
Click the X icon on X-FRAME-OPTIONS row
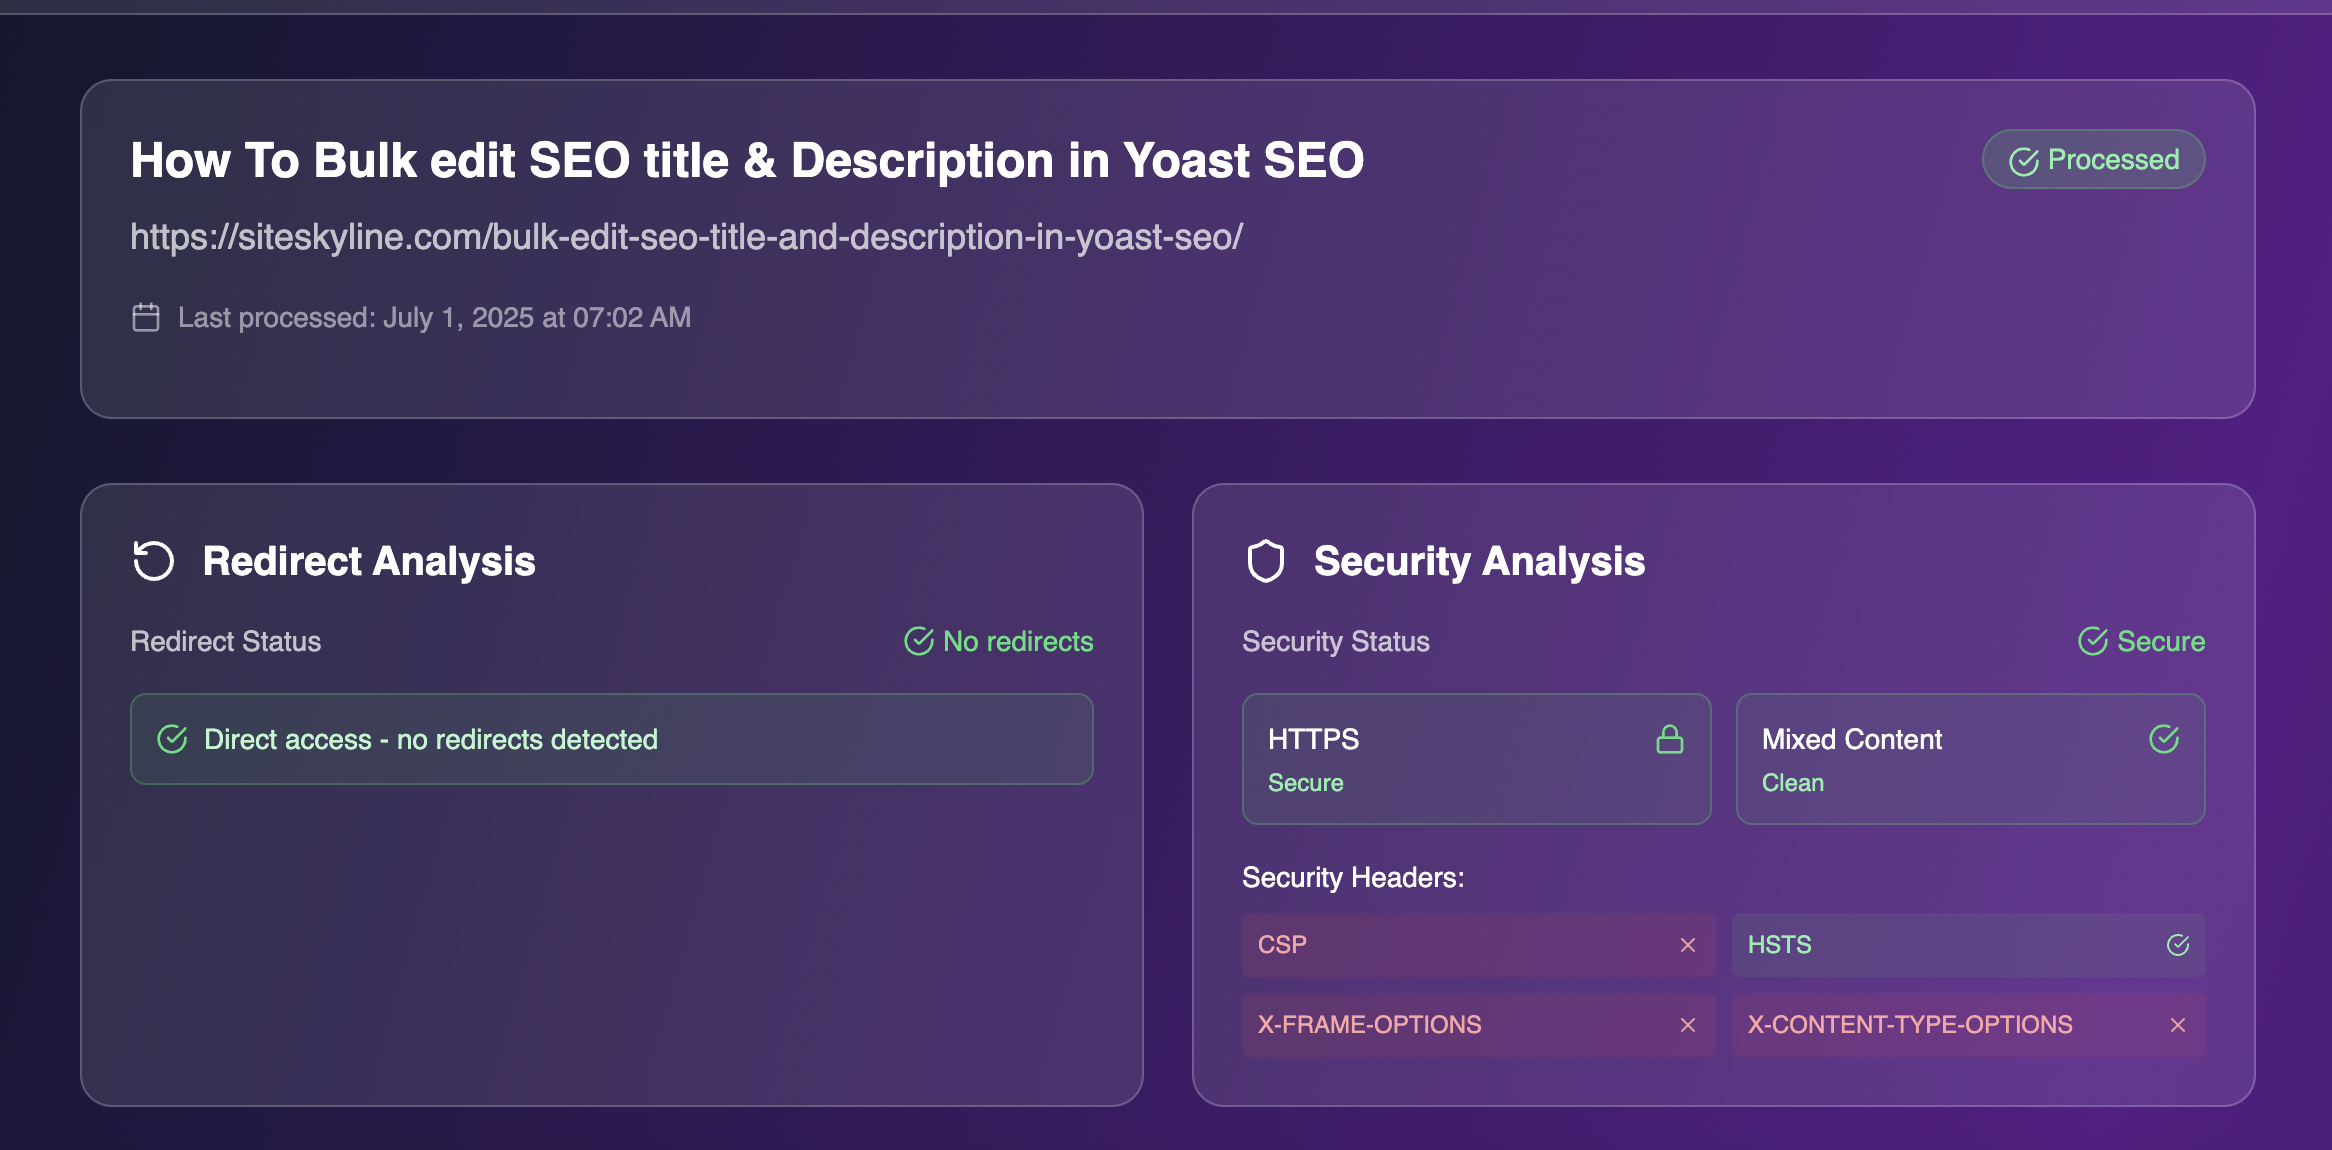pyautogui.click(x=1688, y=1025)
